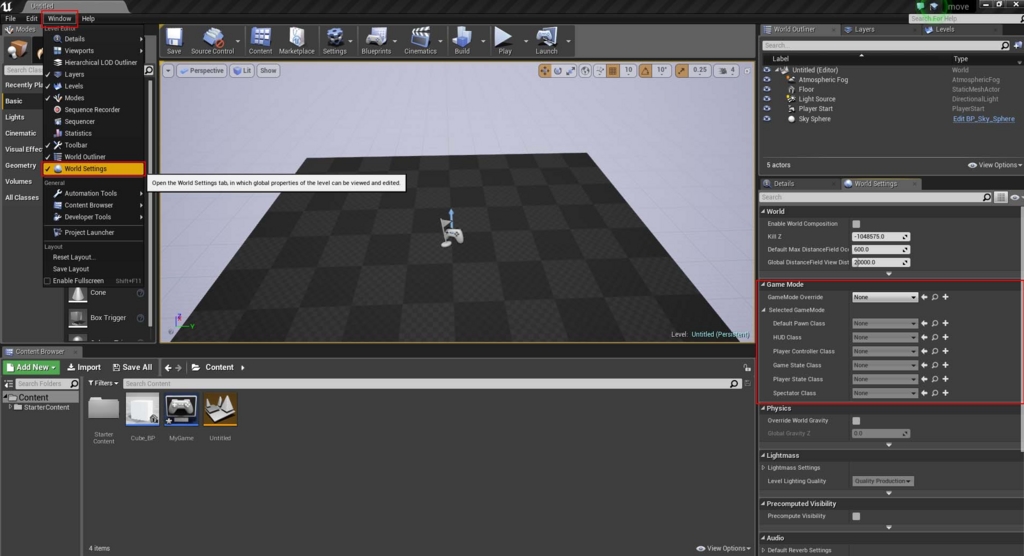Click the Save toolbar icon
1024x556 pixels.
174,41
